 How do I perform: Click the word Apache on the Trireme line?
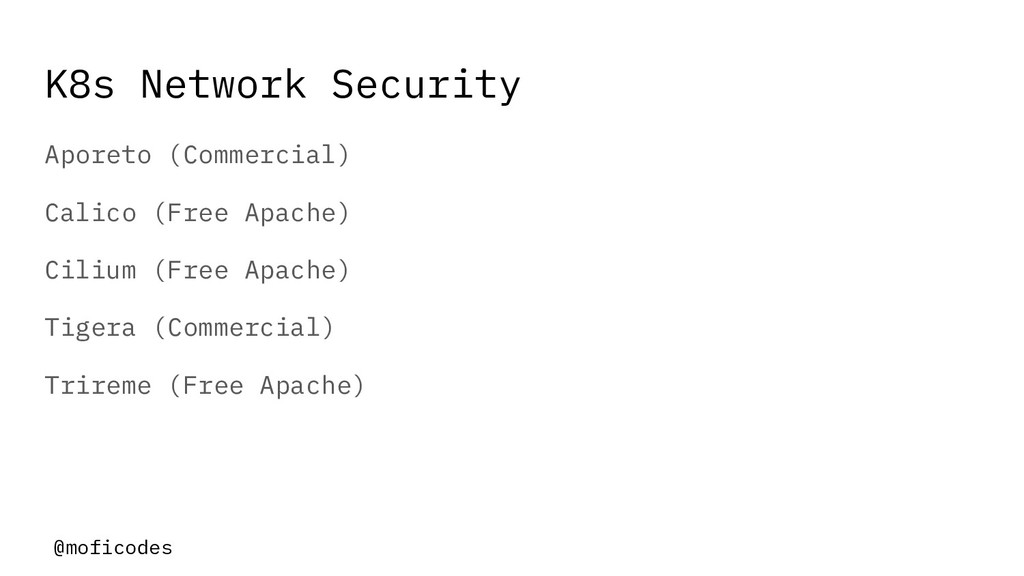(306, 385)
